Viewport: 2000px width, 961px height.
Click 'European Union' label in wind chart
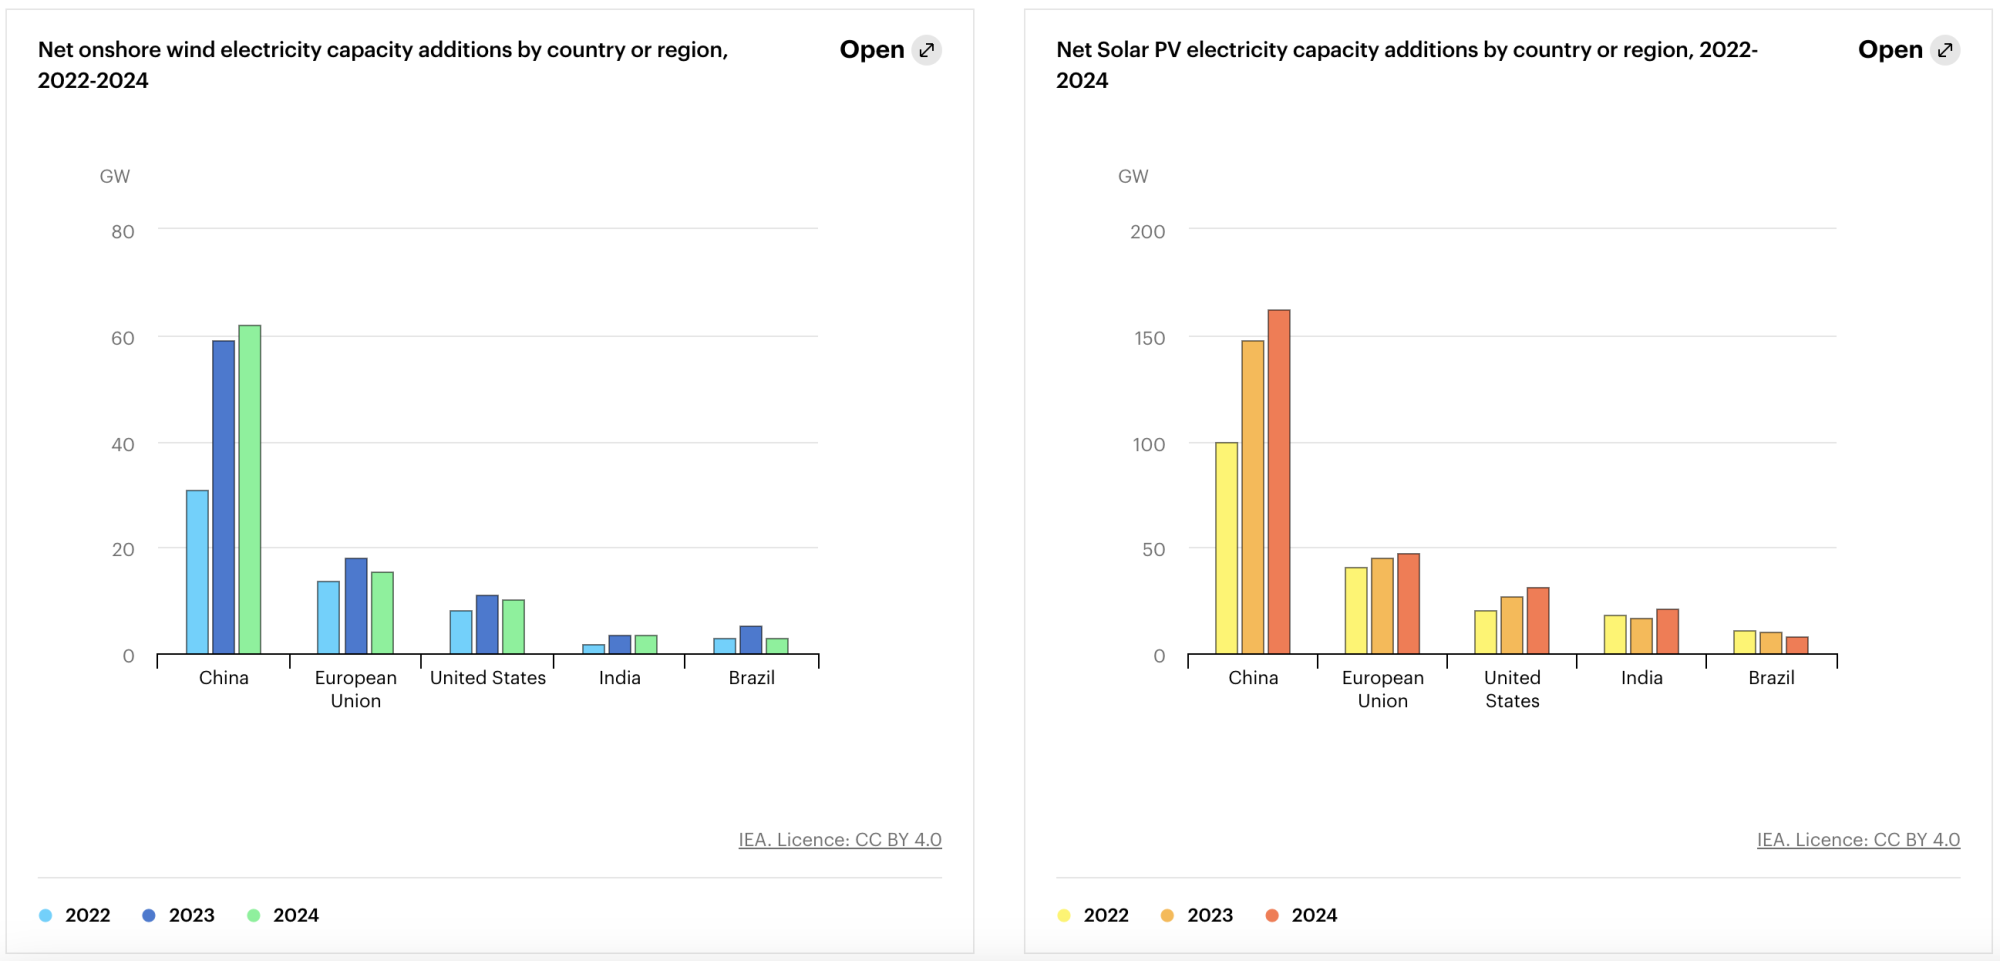click(356, 689)
